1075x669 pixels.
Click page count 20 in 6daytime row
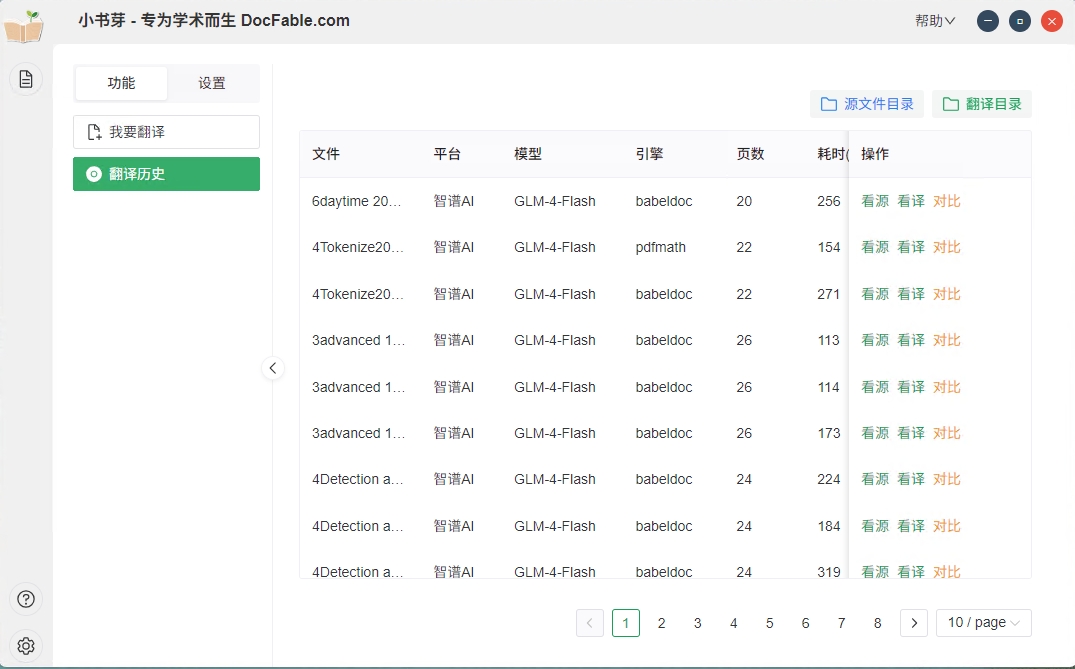[744, 201]
